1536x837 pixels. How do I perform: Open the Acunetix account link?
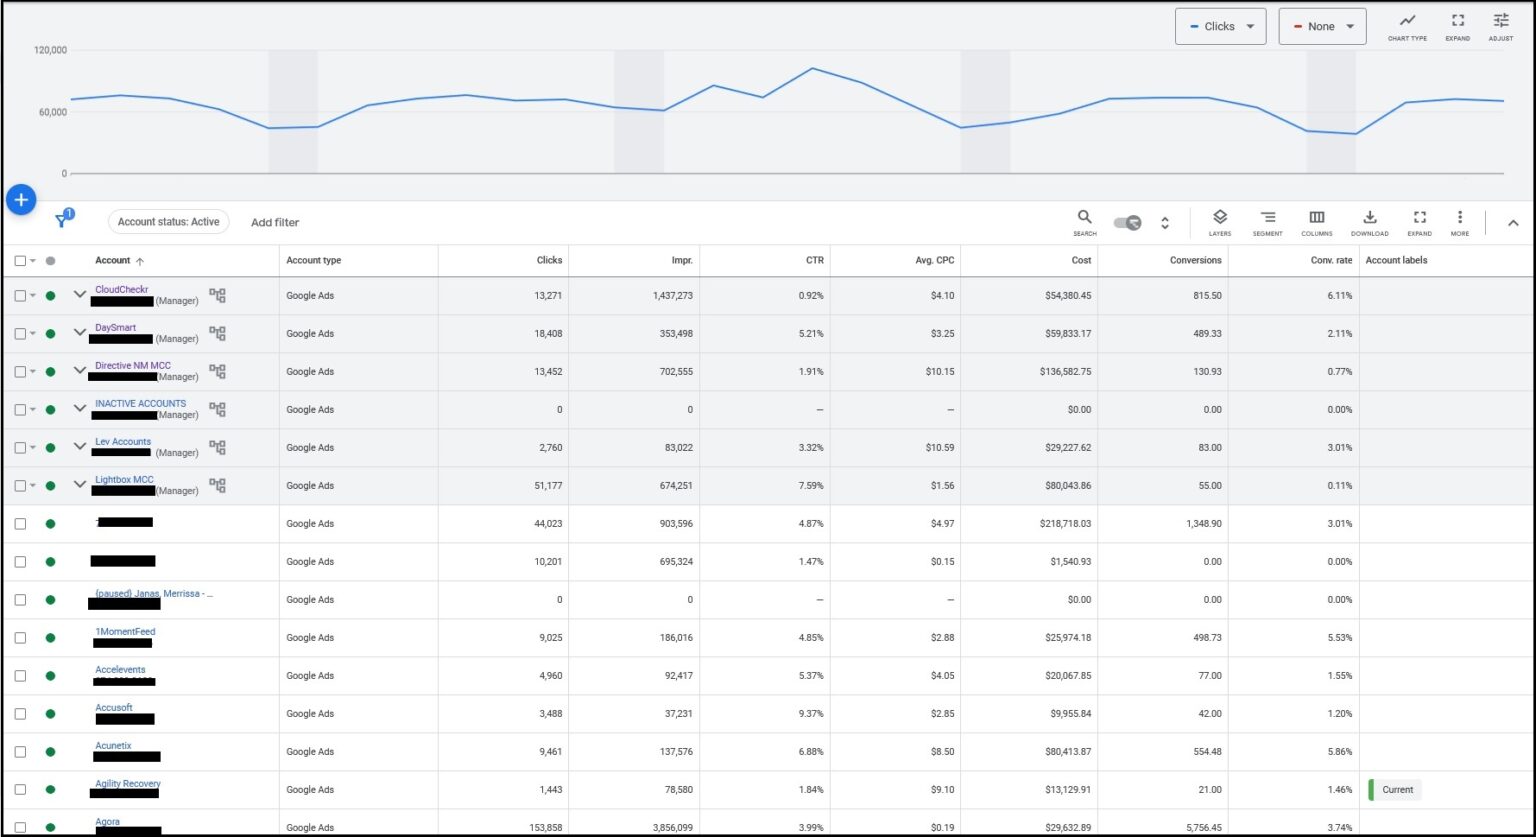click(x=113, y=746)
